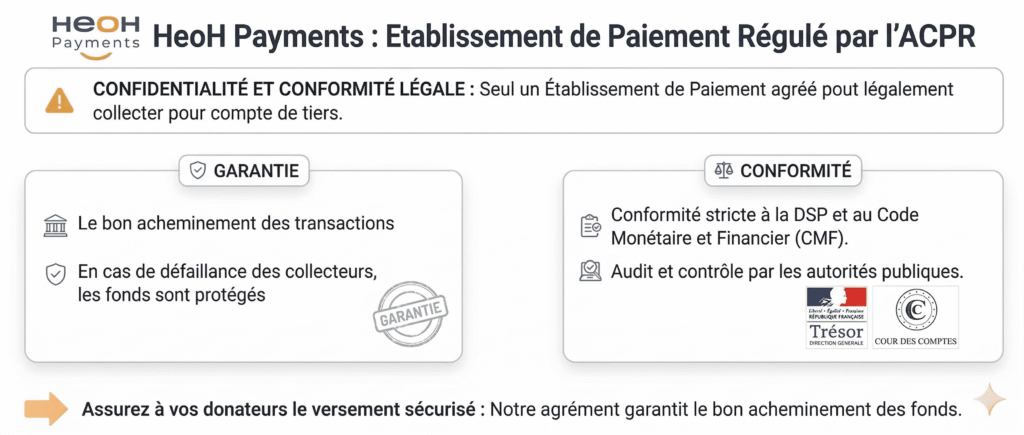Viewport: 1024px width, 435px height.
Task: Click 'Audit et contrôle par les autorités publiques'
Action: 786,270
